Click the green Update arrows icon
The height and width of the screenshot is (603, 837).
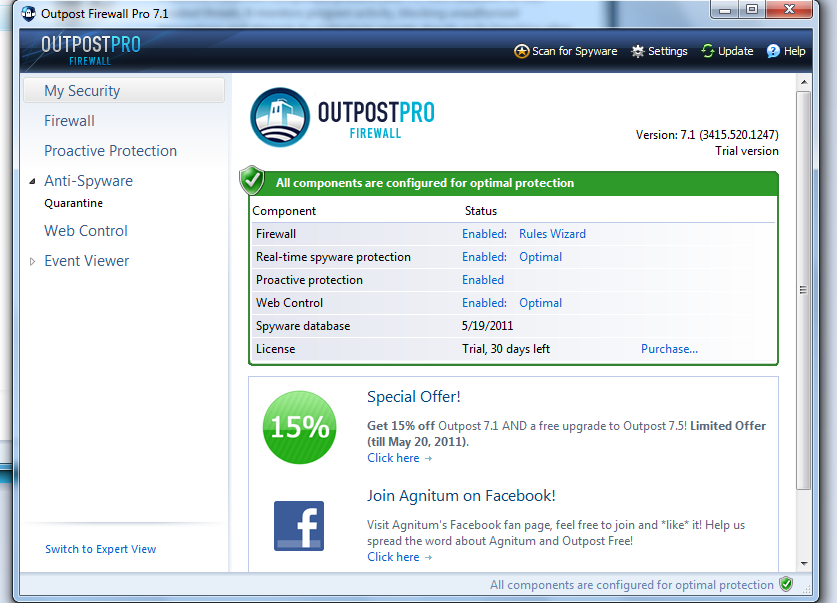[x=708, y=51]
